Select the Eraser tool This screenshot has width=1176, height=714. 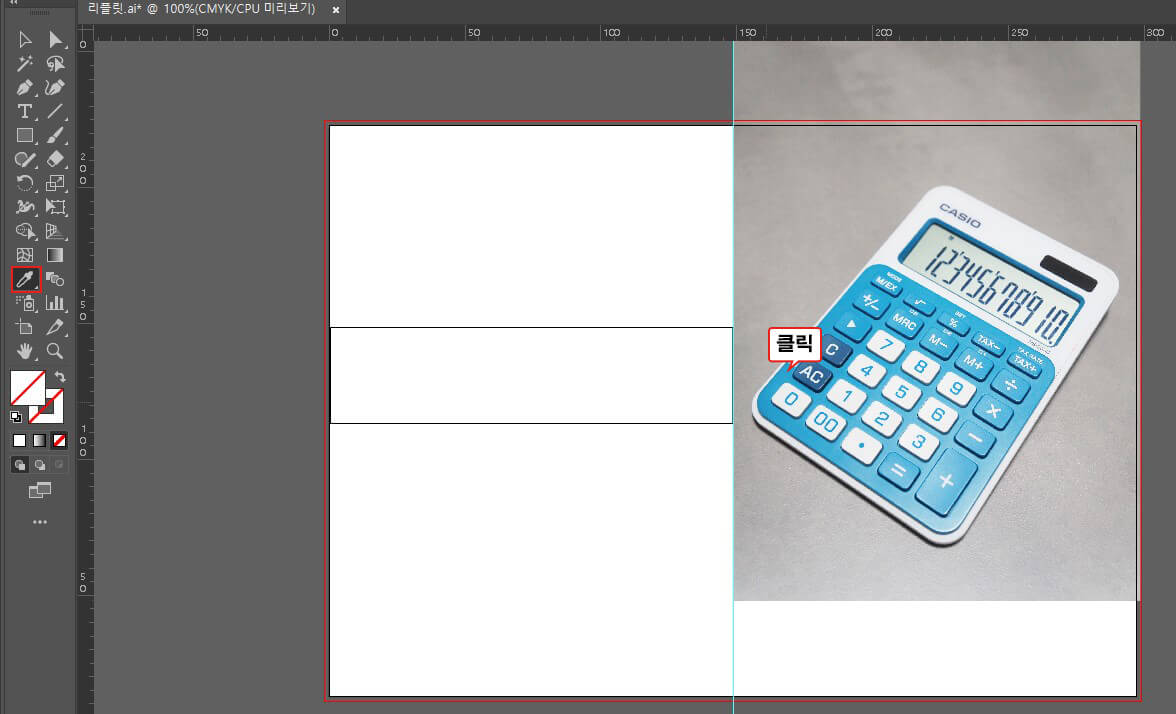[x=55, y=159]
